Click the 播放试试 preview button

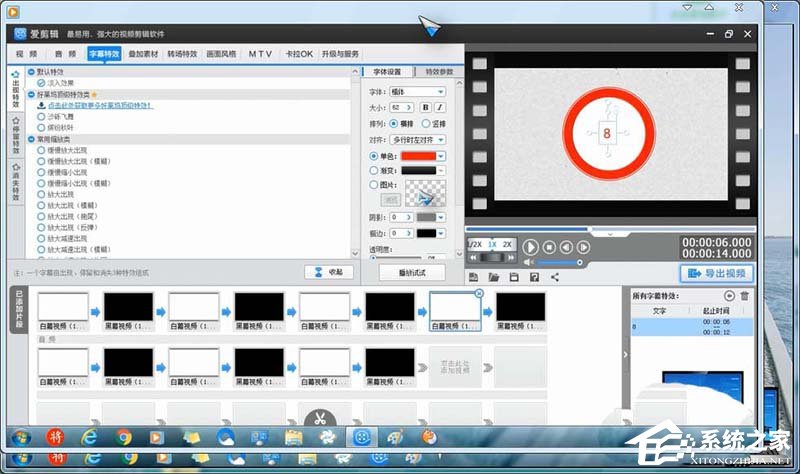(x=412, y=272)
